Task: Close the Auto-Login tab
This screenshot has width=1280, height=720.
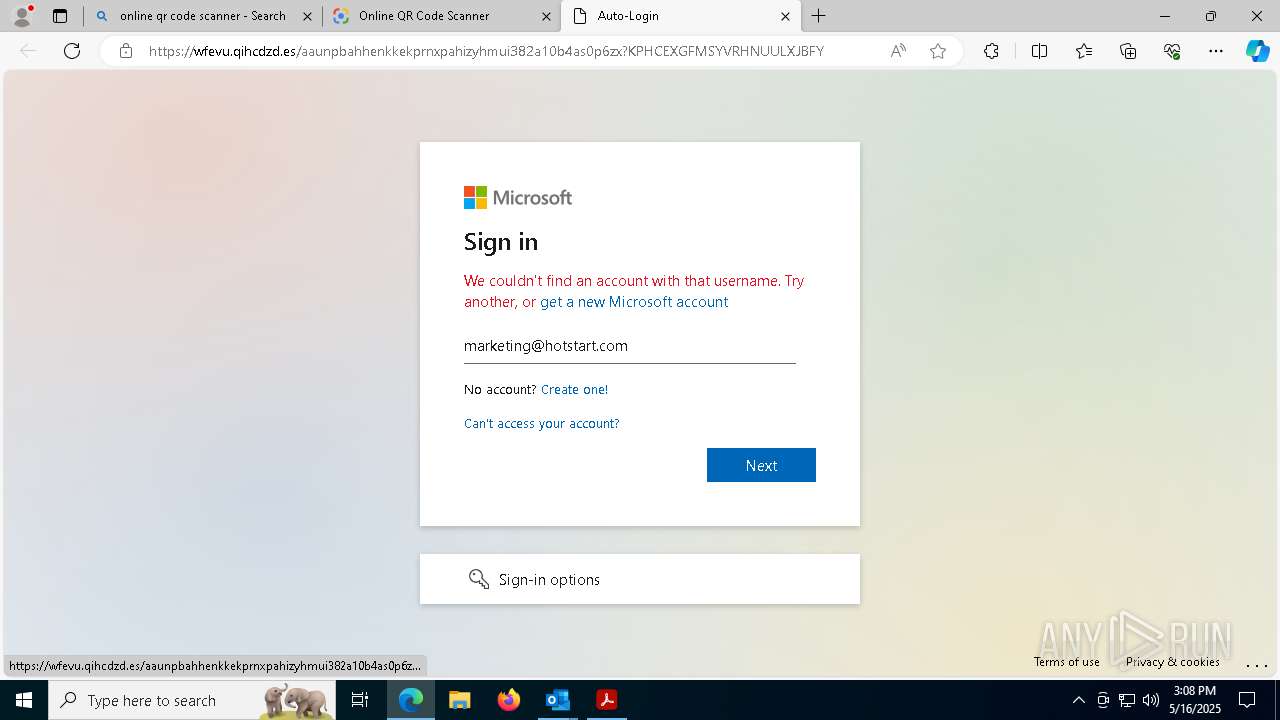Action: pyautogui.click(x=785, y=16)
